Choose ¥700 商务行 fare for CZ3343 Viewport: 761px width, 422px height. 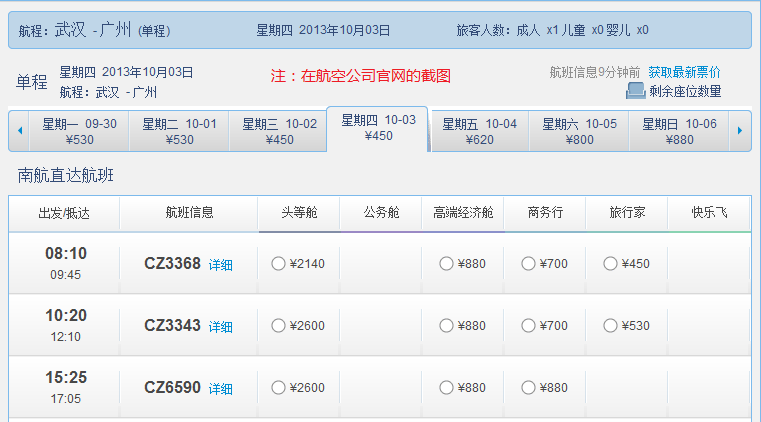[x=527, y=326]
